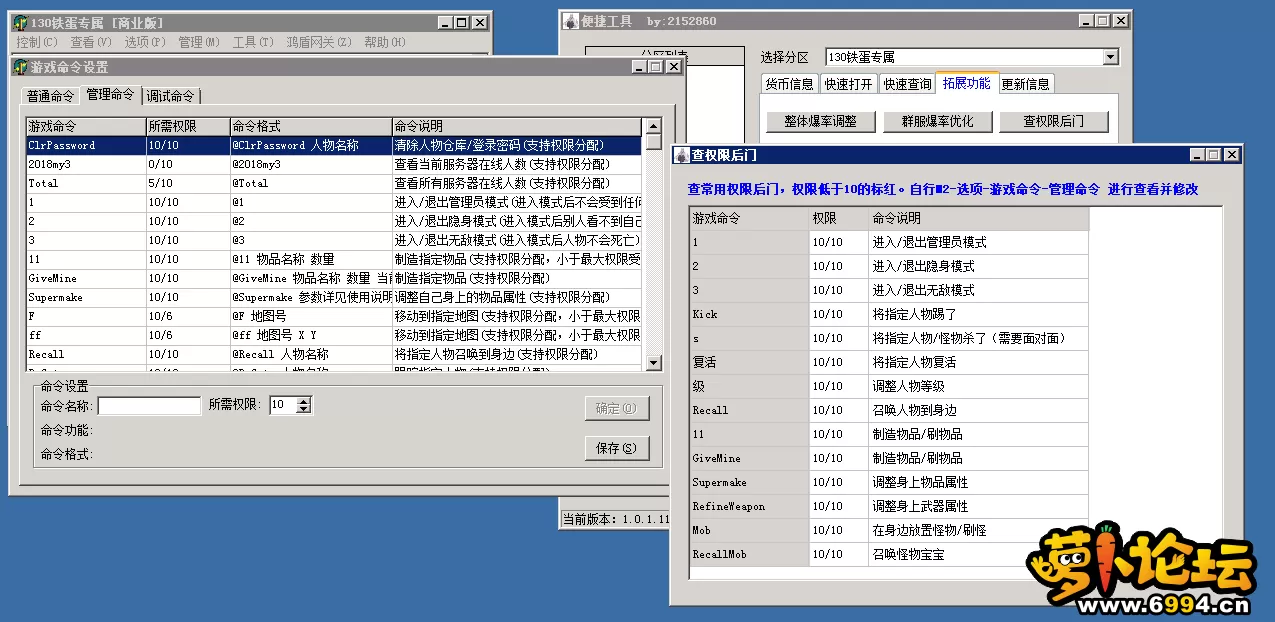Open the 选项(P) menu
Screen dimensions: 1275x622
[145, 42]
